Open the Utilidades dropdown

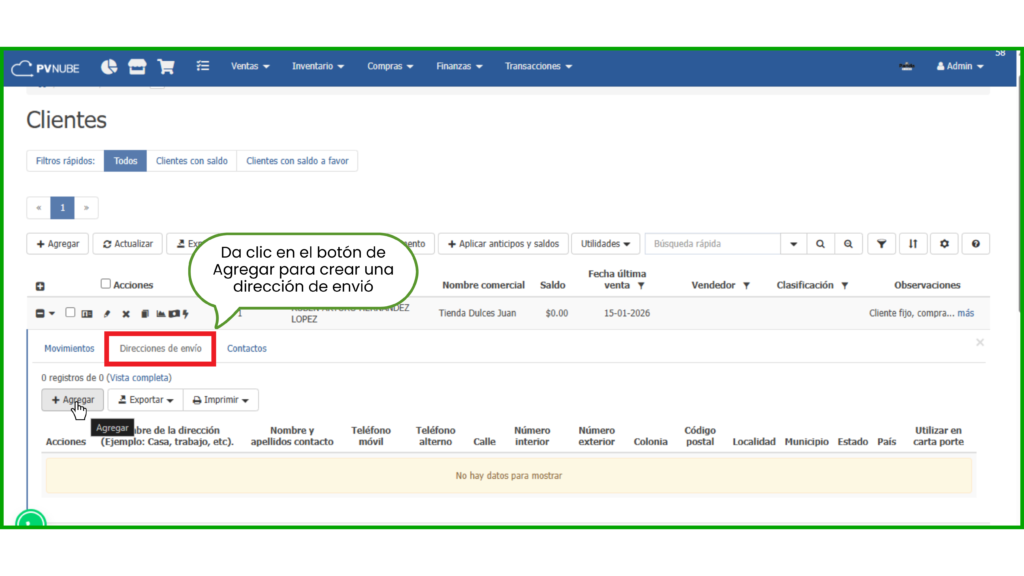(x=607, y=244)
